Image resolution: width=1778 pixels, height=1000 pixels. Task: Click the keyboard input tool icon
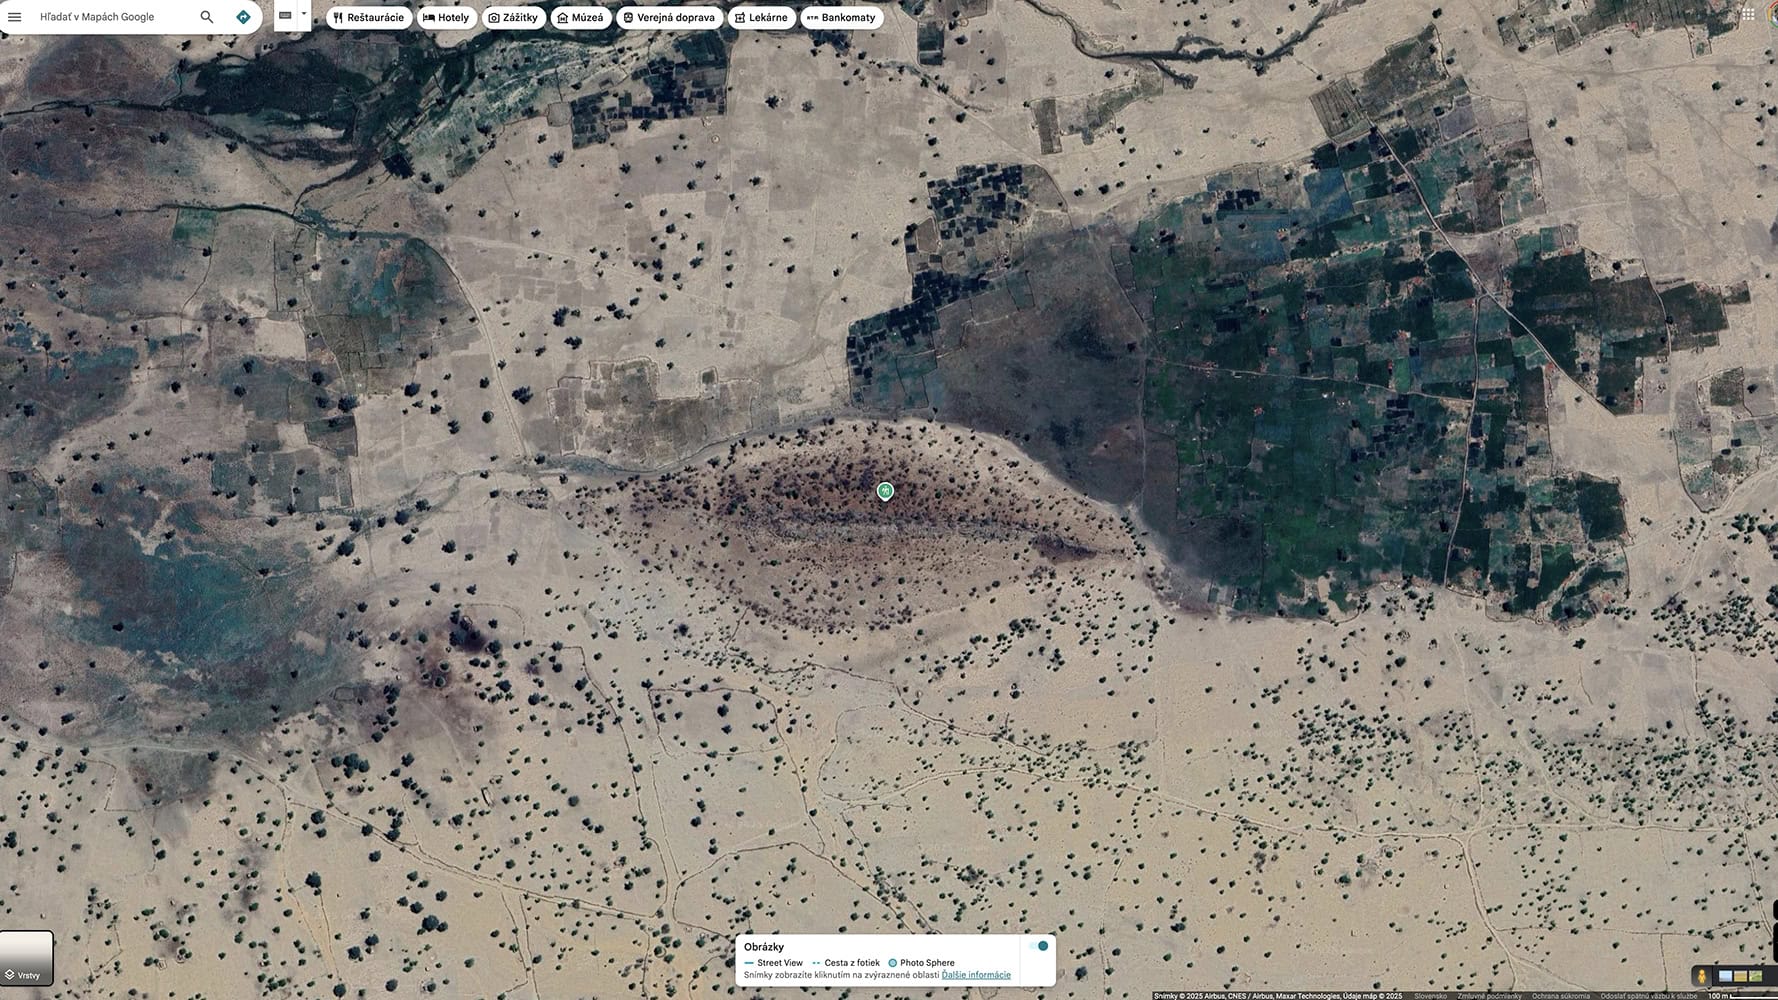click(x=285, y=16)
